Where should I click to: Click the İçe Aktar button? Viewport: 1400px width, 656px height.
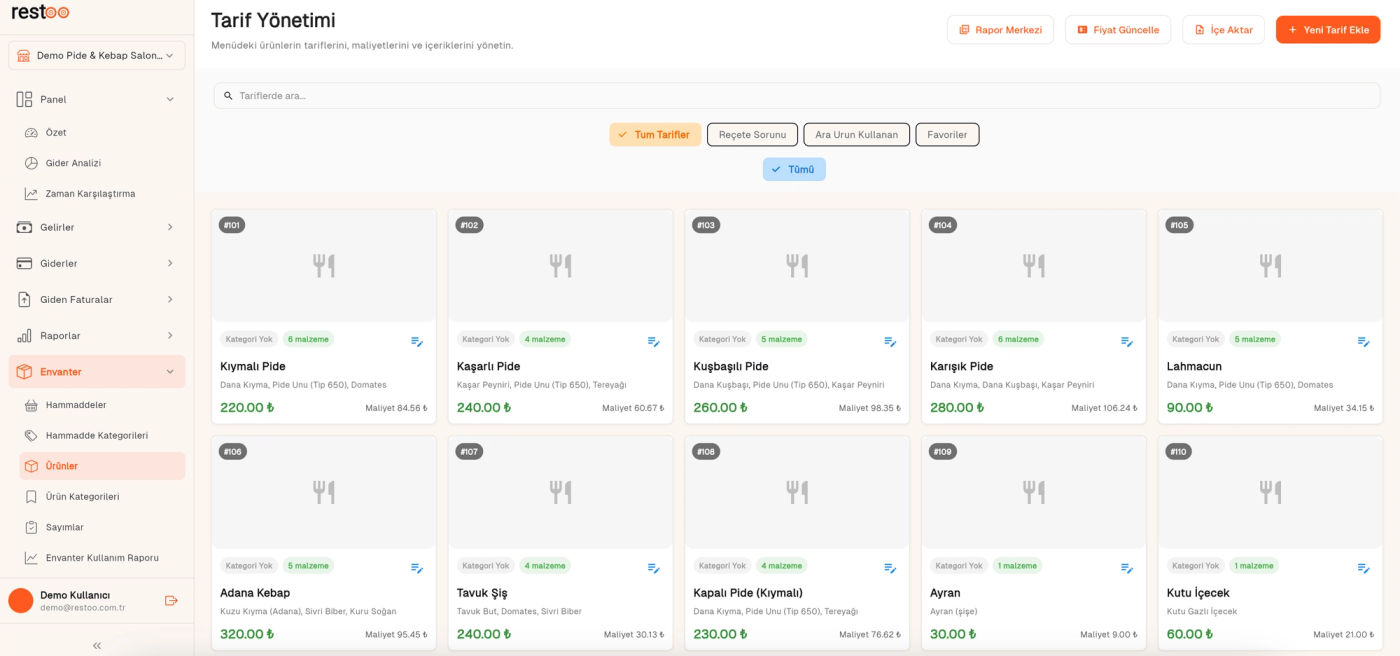pos(1223,30)
